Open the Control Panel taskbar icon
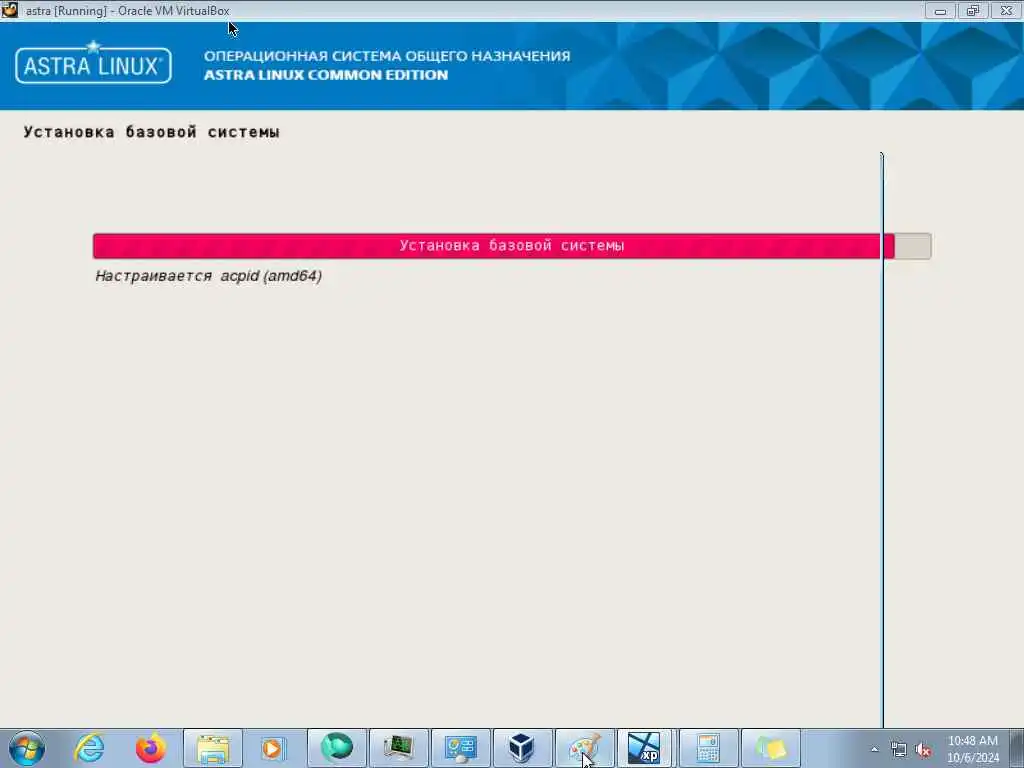Screen dimensions: 1024x768 click(x=460, y=748)
